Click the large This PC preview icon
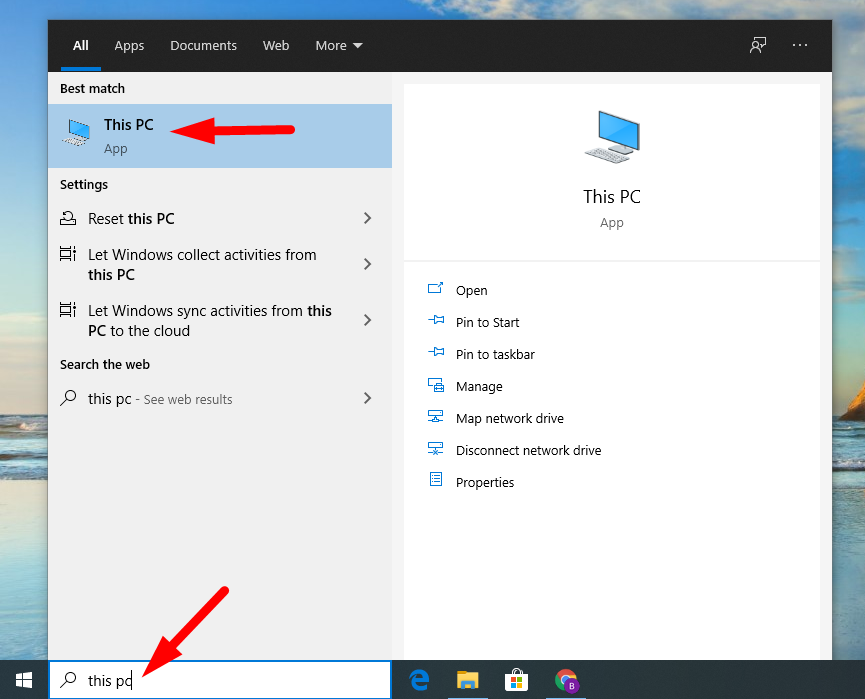This screenshot has width=865, height=699. pos(611,137)
